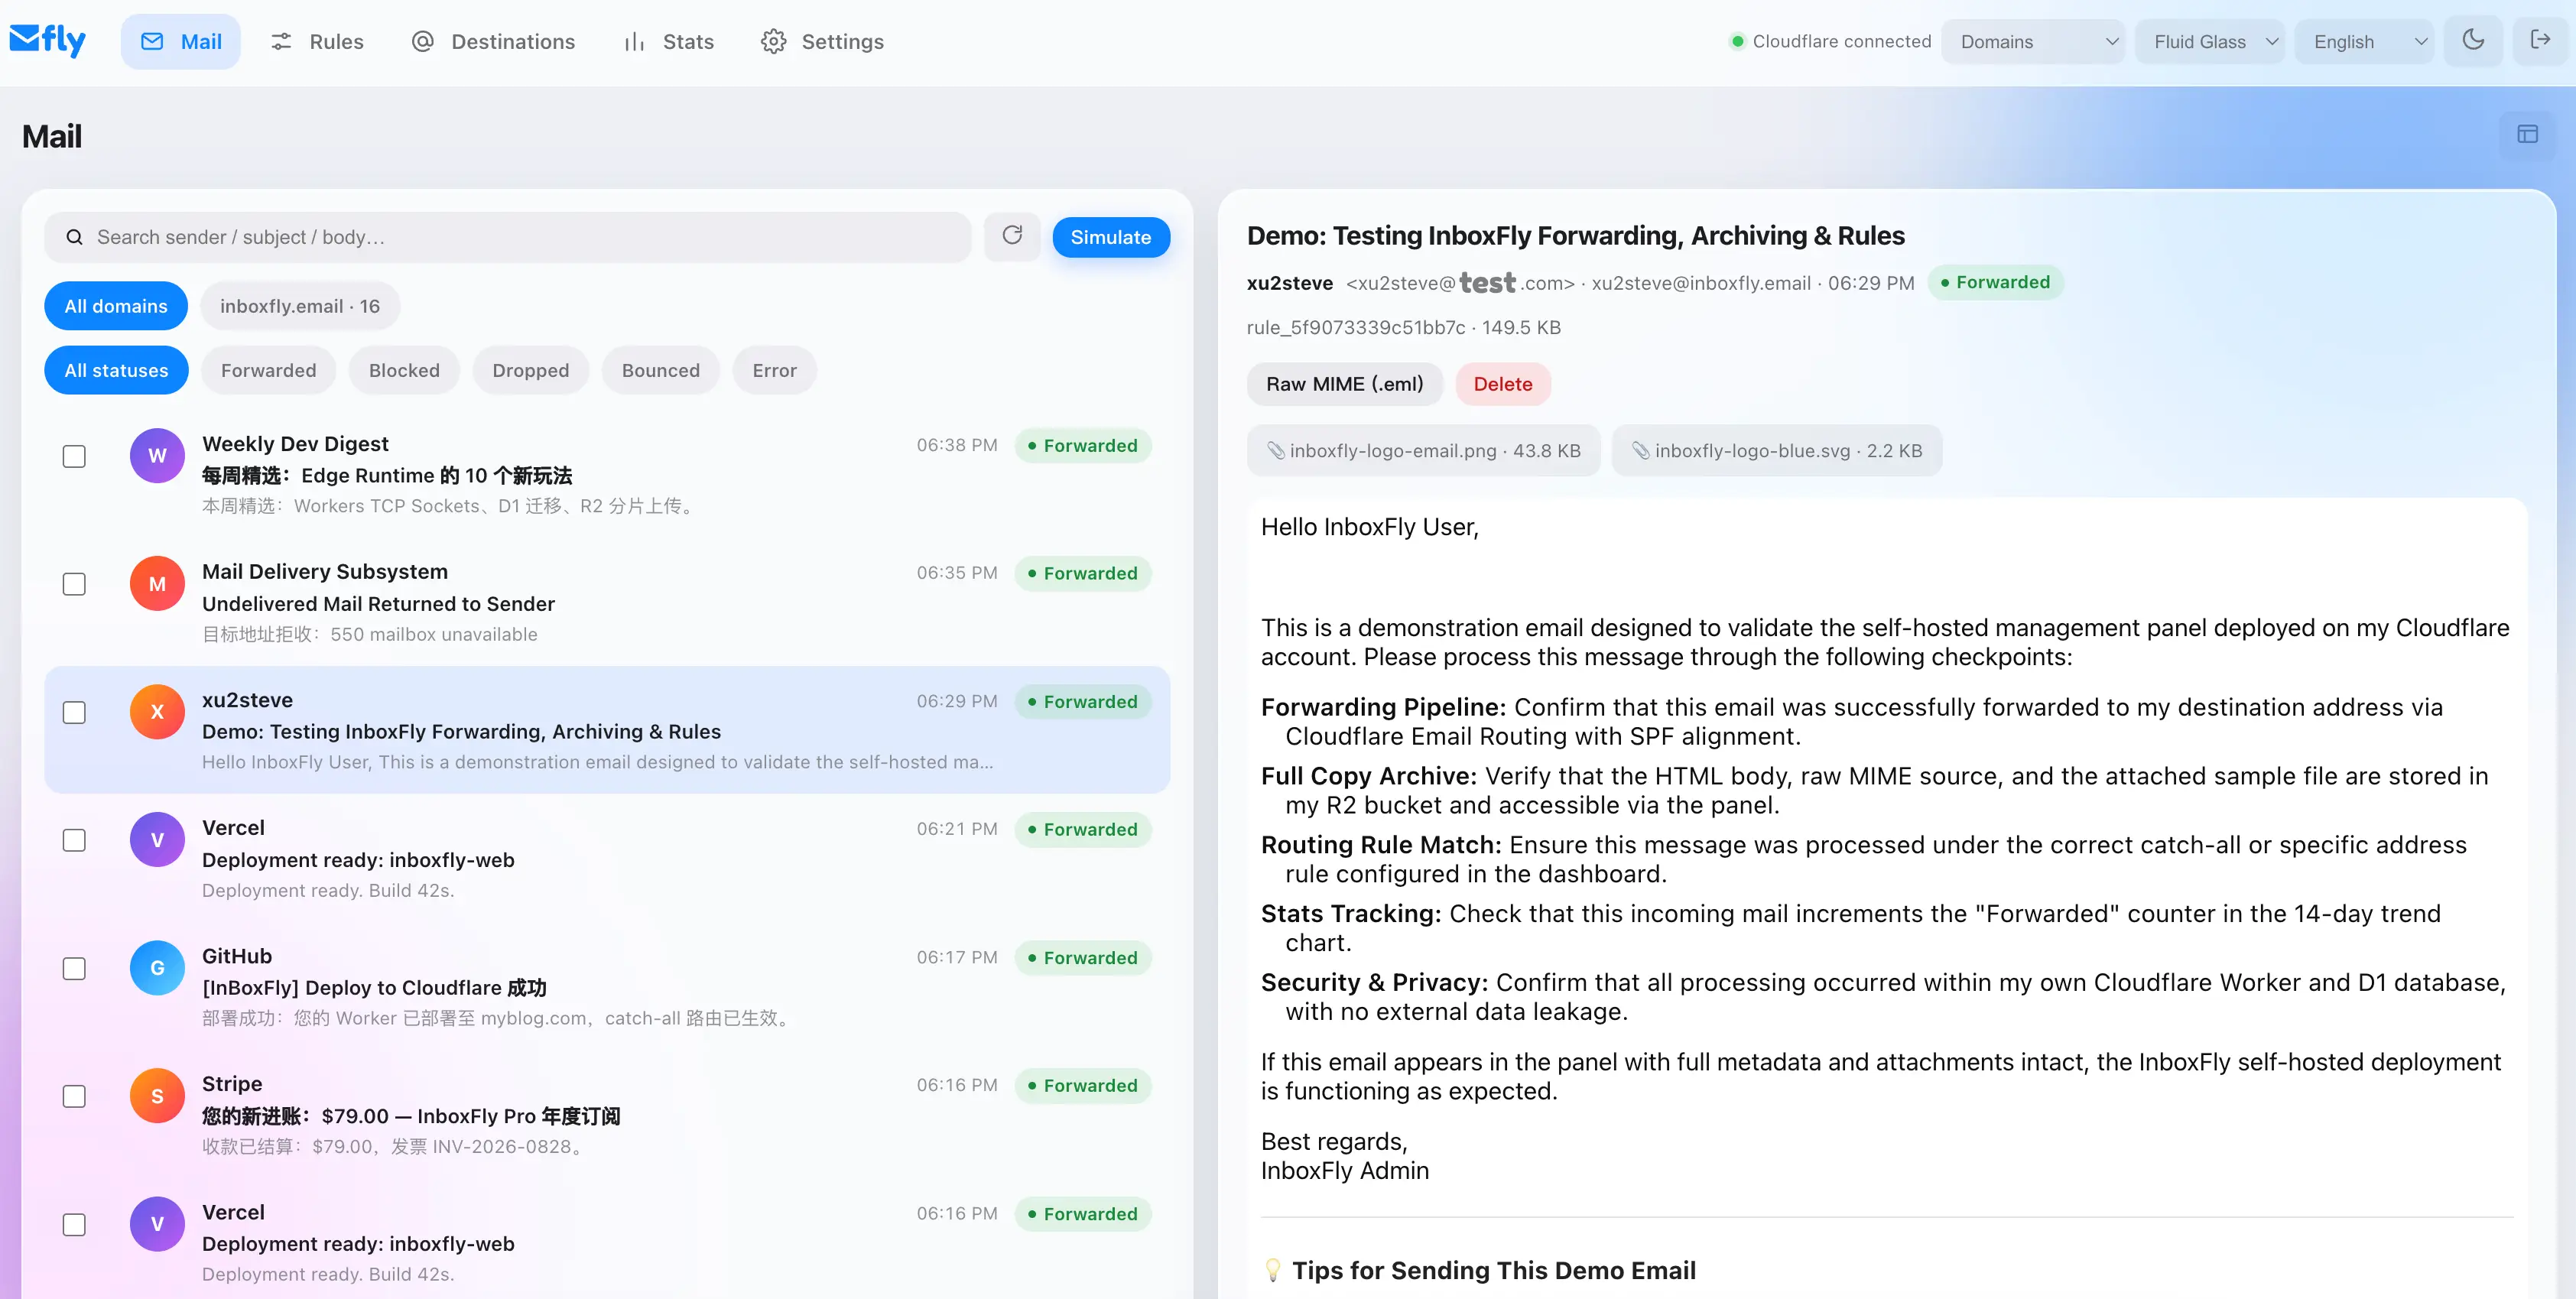
Task: Click the Stripe S avatar
Action: [157, 1096]
